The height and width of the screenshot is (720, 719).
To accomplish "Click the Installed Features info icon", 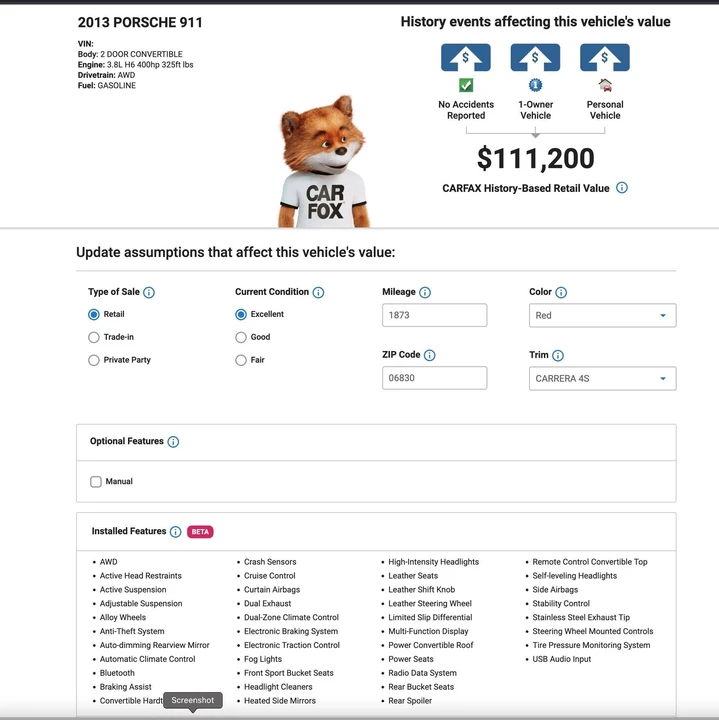I will [175, 532].
